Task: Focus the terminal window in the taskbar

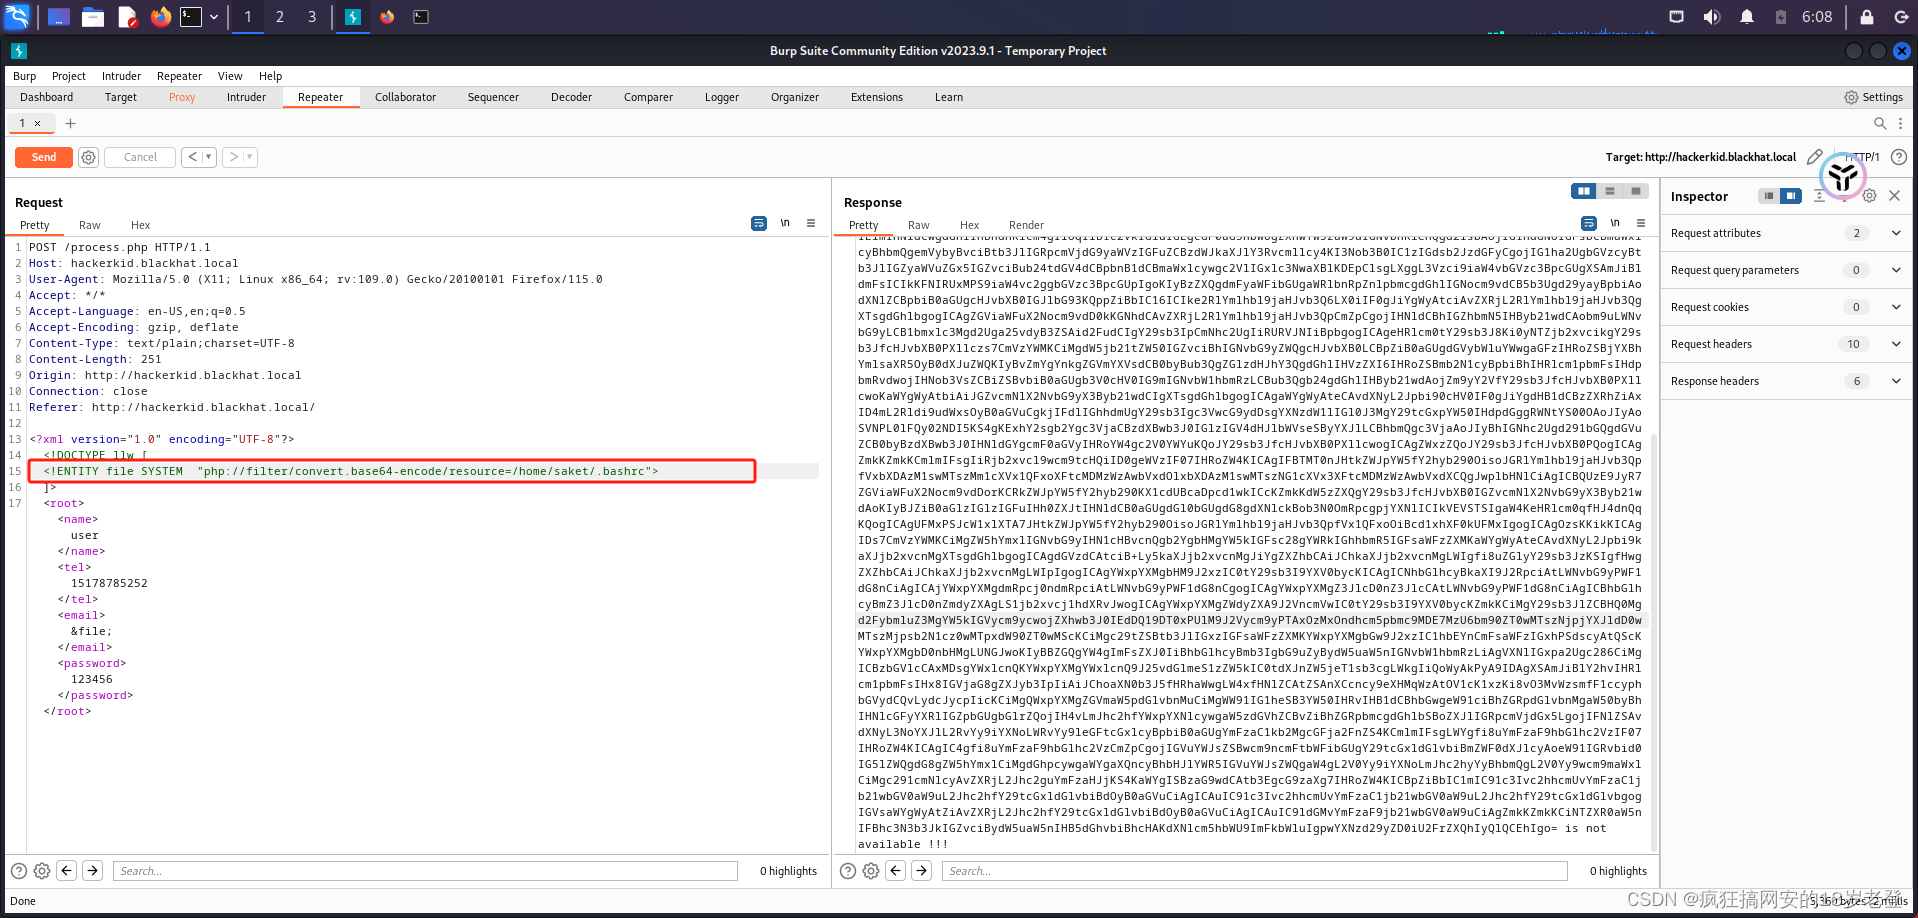Action: 421,17
